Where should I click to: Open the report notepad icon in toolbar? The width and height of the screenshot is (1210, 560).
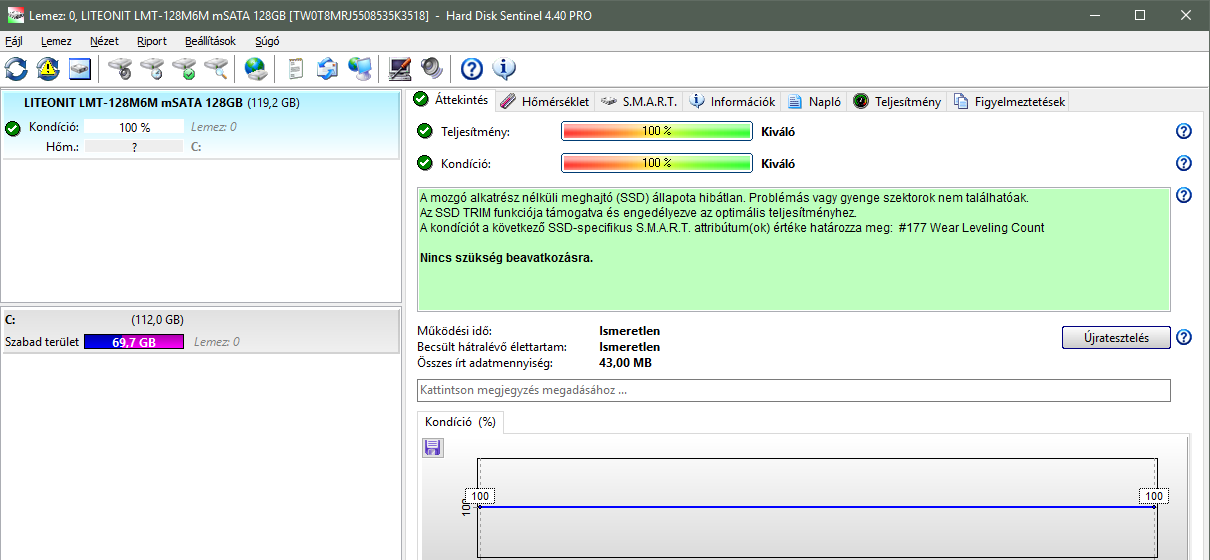coord(296,69)
